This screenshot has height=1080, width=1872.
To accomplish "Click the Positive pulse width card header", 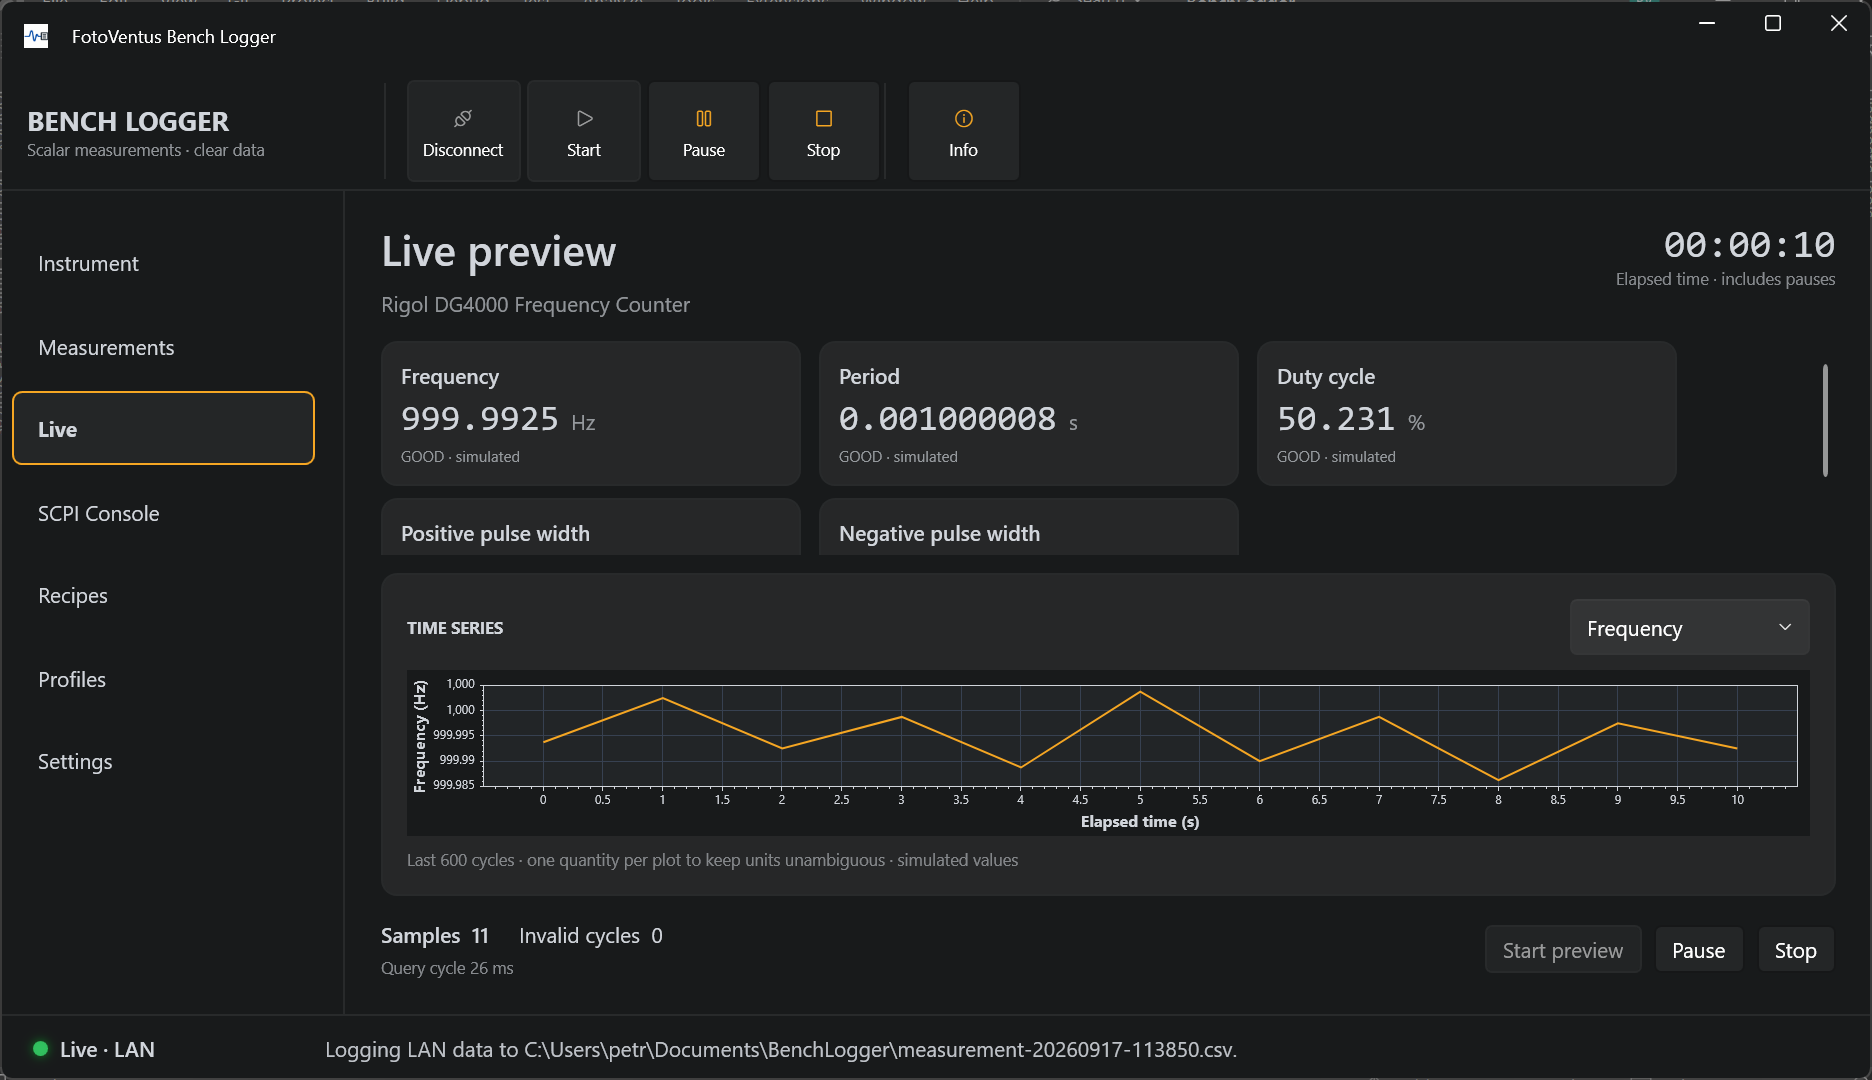I will [495, 534].
